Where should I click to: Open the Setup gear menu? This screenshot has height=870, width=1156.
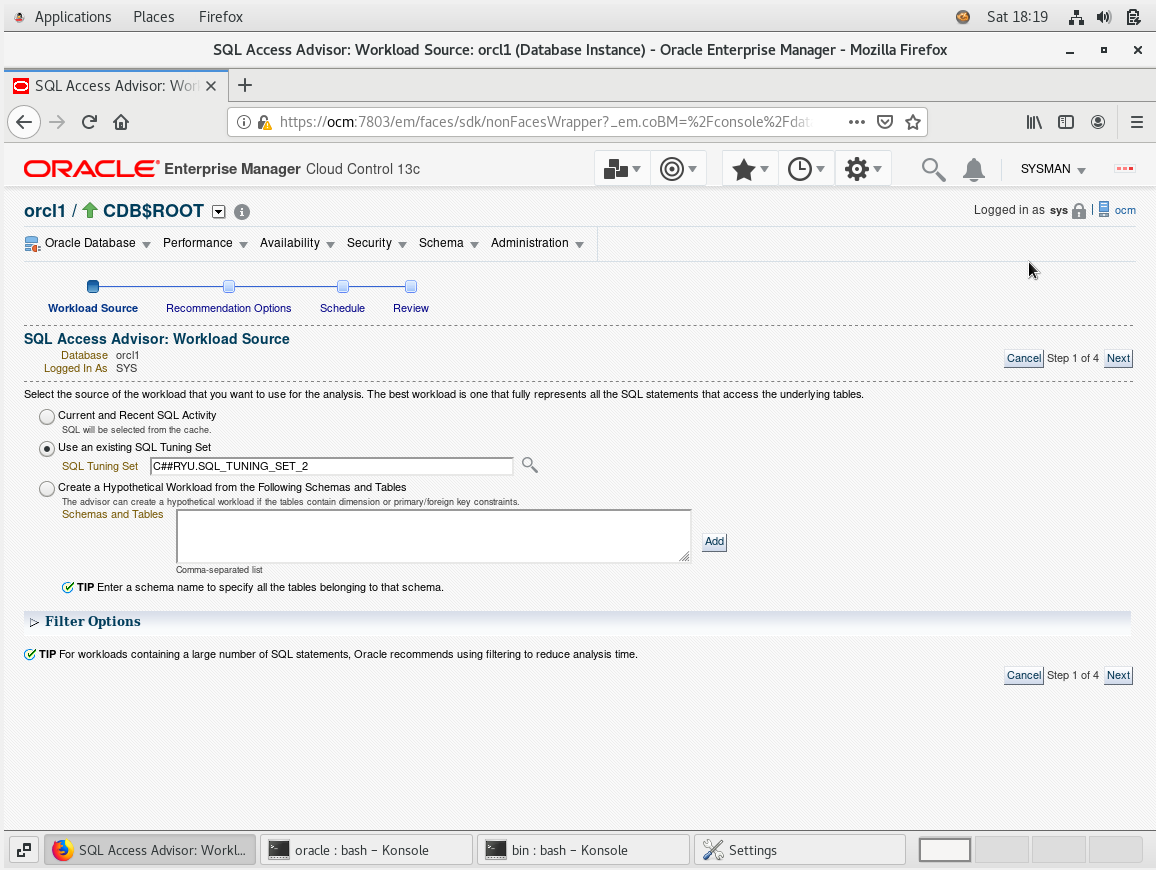point(863,169)
